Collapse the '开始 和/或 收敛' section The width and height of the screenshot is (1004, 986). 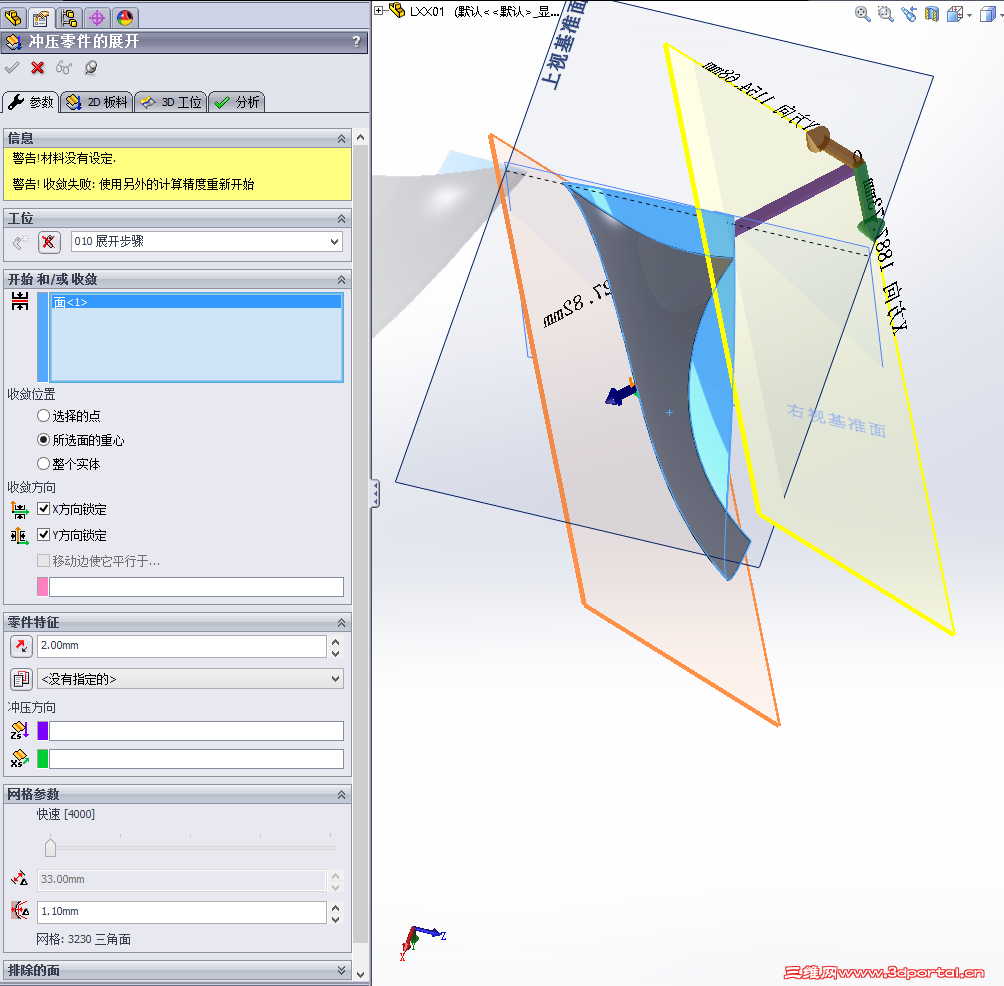[341, 280]
